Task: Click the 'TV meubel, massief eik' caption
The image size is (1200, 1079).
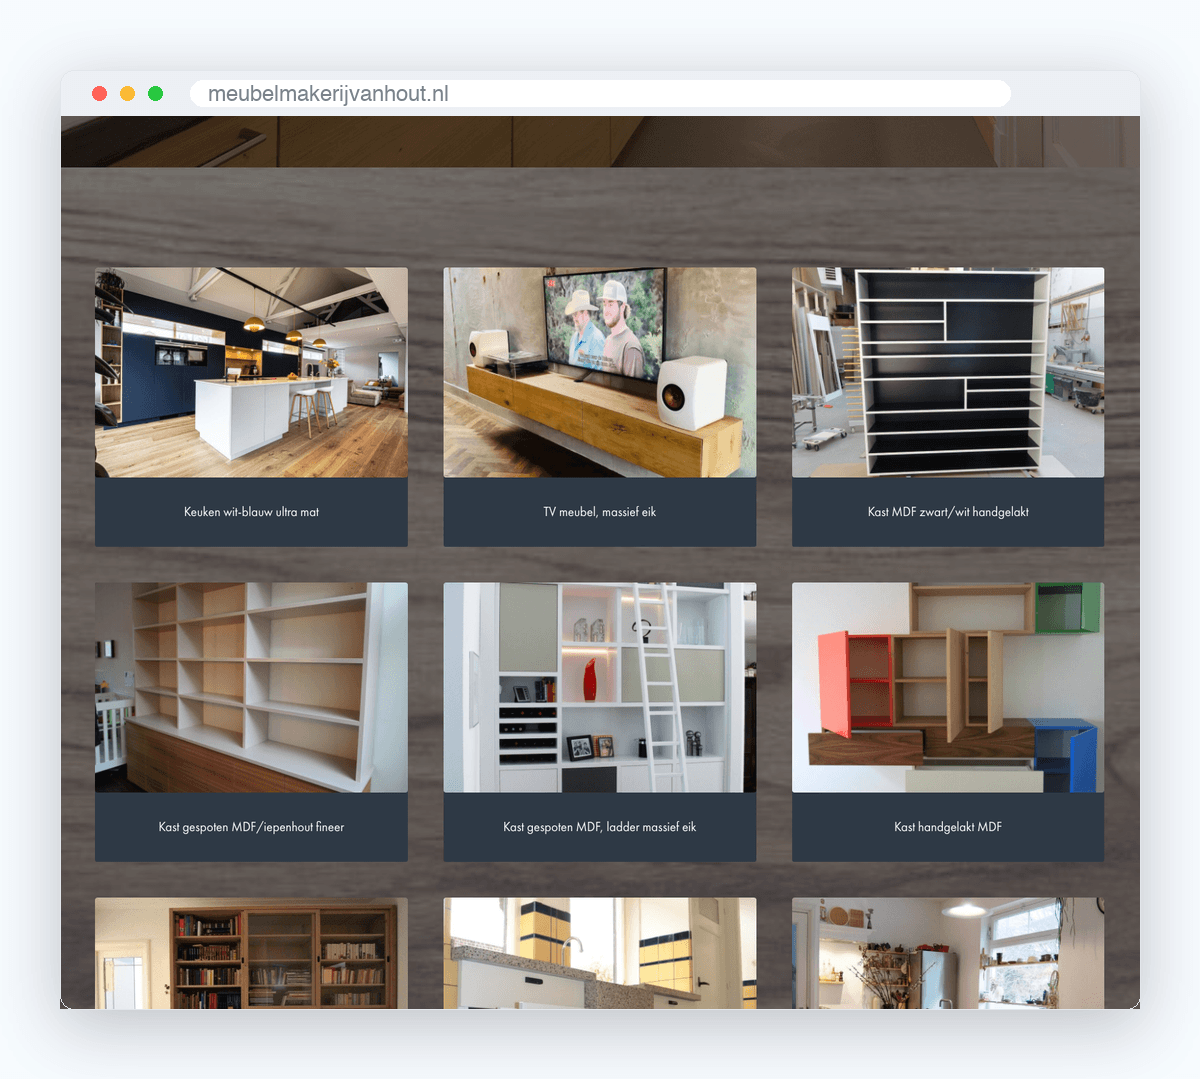Action: [600, 512]
